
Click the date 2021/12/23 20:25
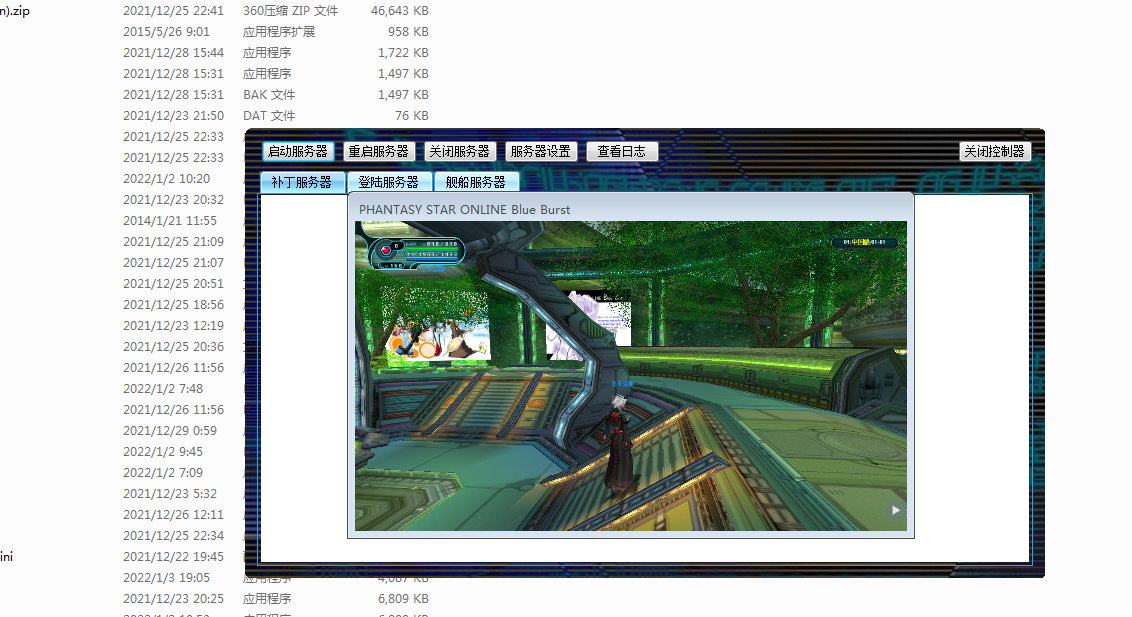pyautogui.click(x=173, y=598)
